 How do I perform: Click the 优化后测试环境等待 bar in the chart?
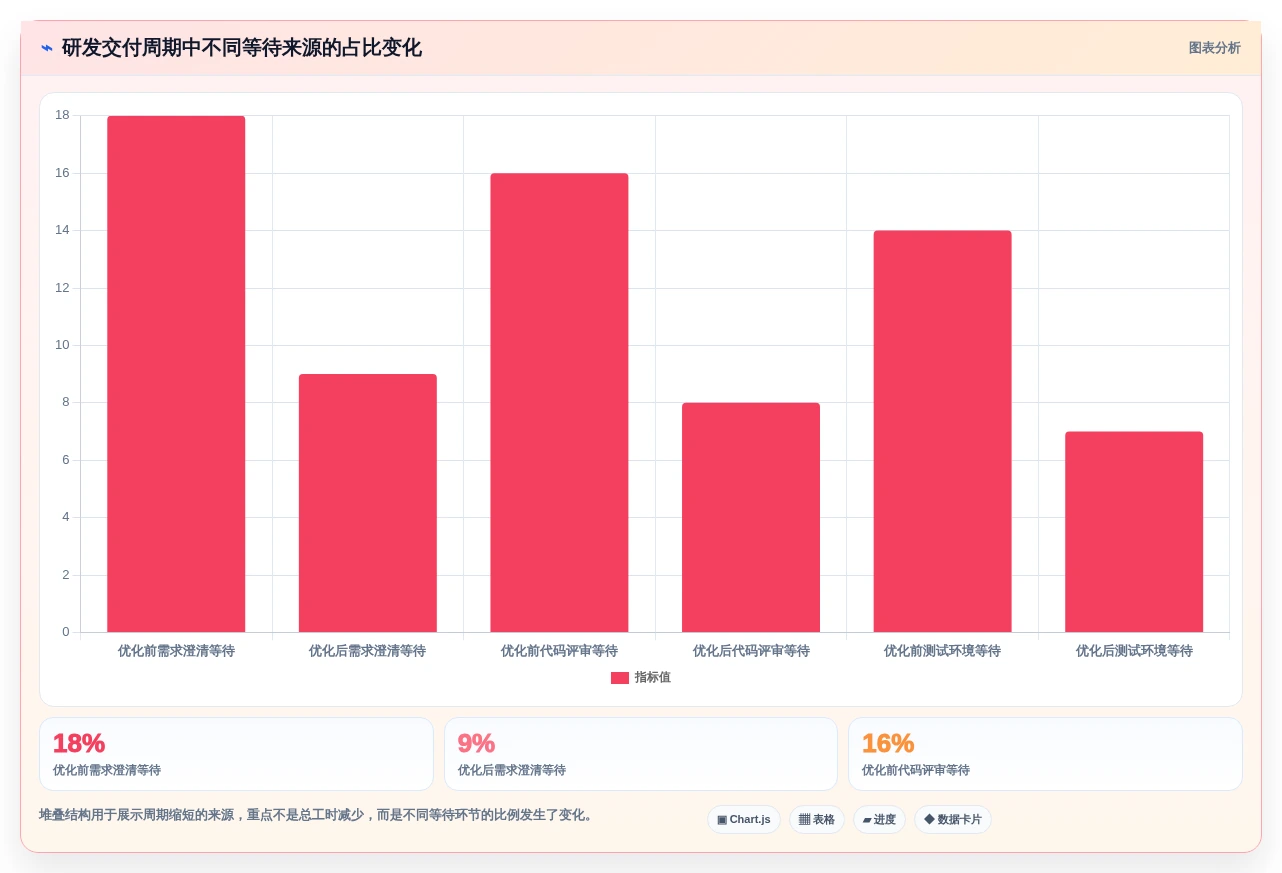tap(1134, 532)
